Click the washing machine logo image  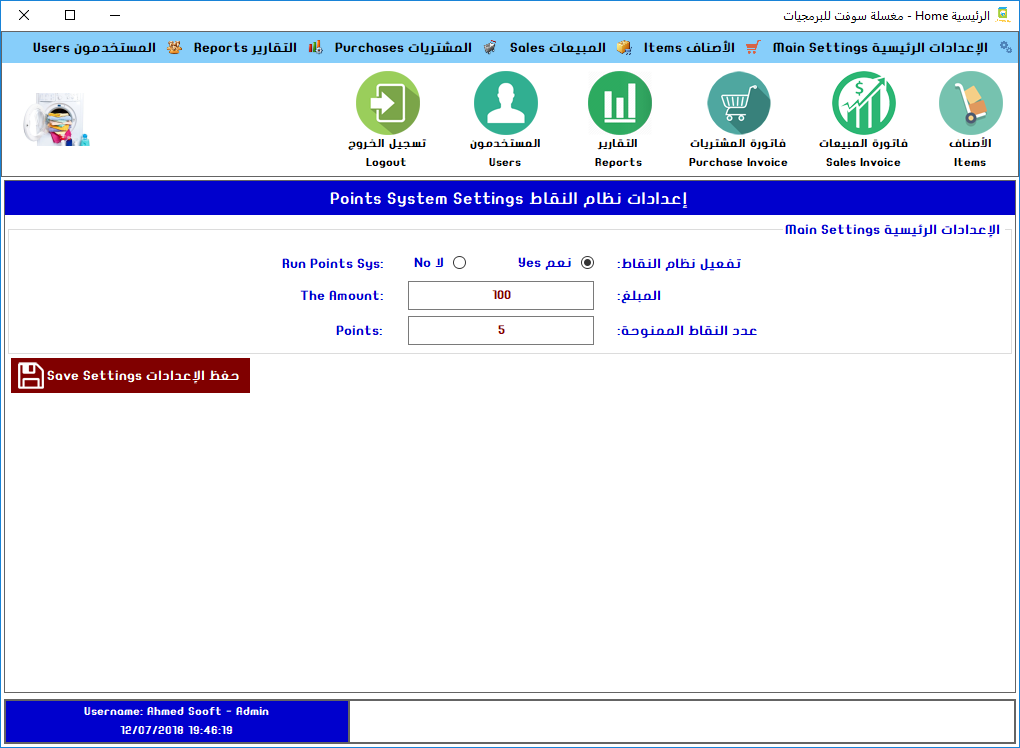coord(56,120)
